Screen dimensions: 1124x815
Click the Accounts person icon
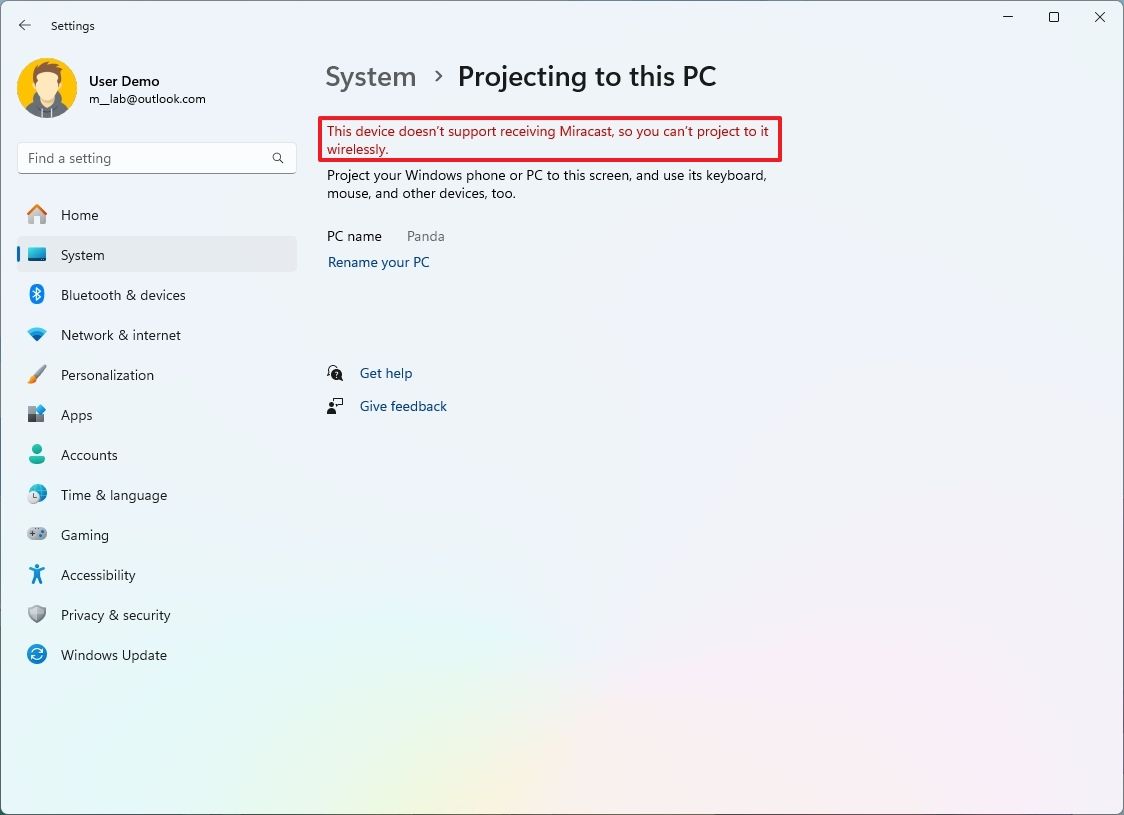[37, 455]
